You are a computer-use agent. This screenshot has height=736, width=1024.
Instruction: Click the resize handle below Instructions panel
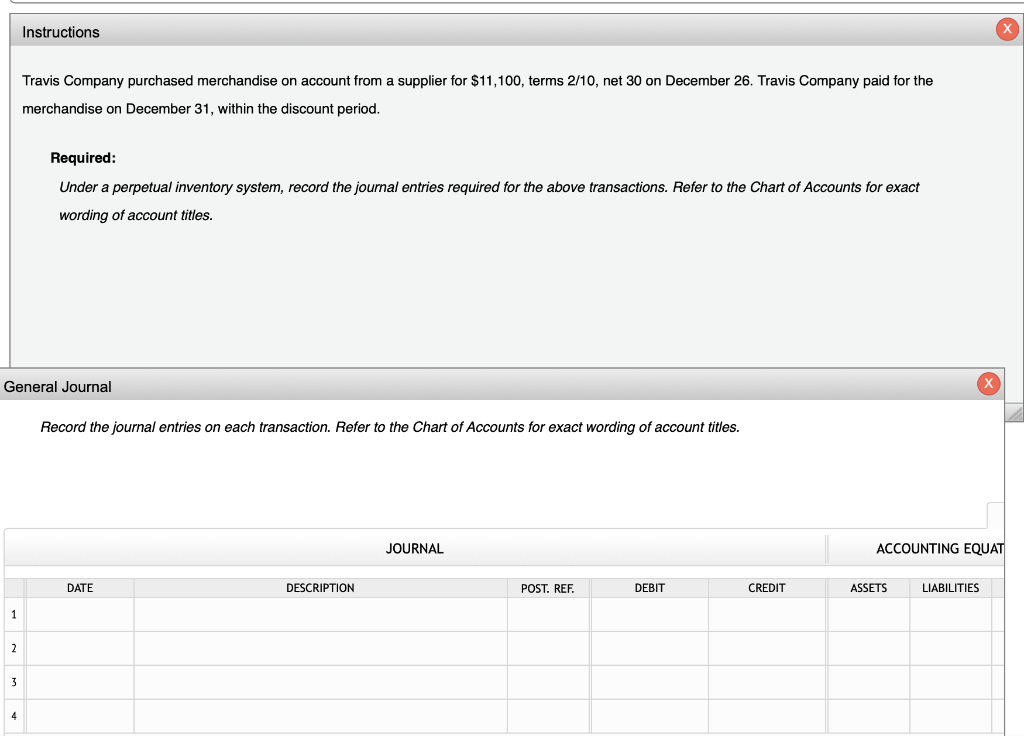tap(1015, 412)
